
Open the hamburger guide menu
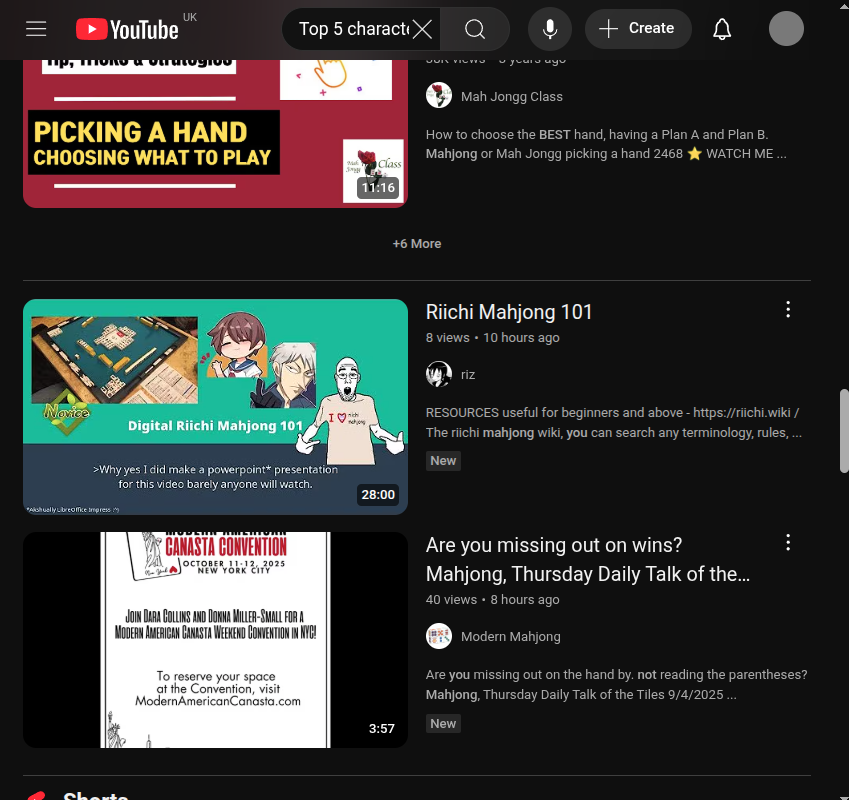tap(36, 29)
